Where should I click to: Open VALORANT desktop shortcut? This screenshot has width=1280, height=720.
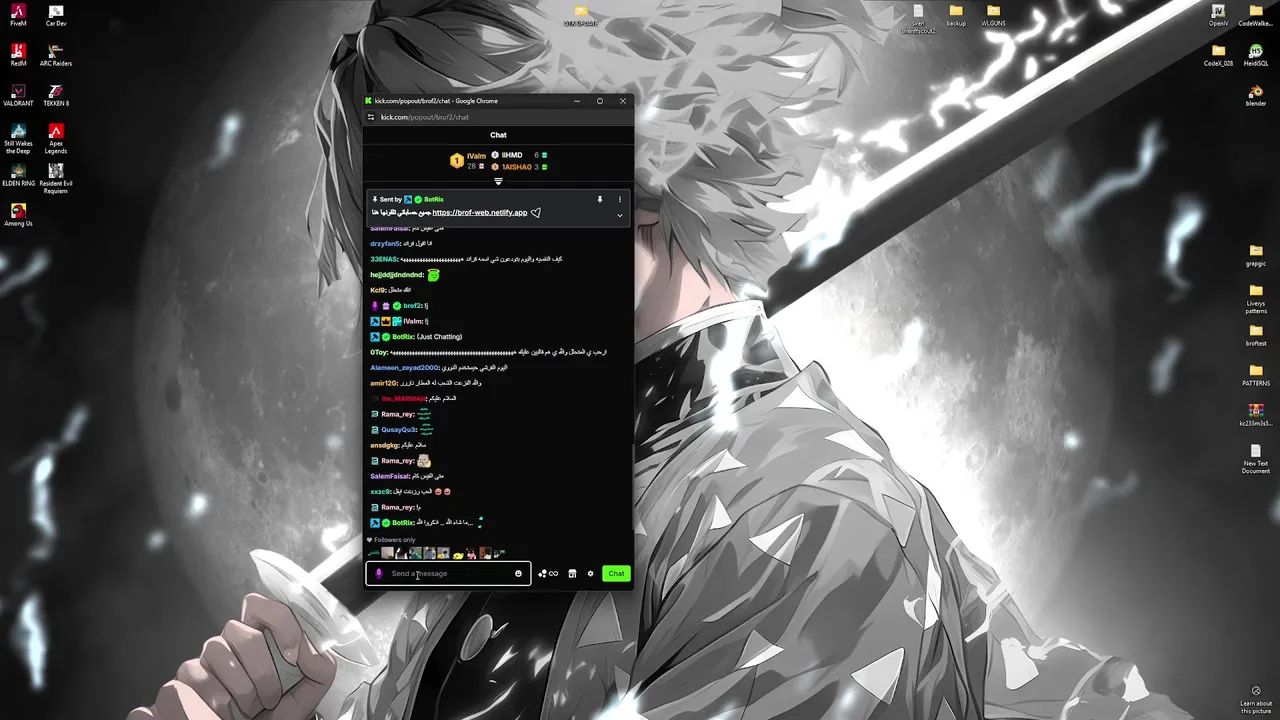pyautogui.click(x=18, y=95)
